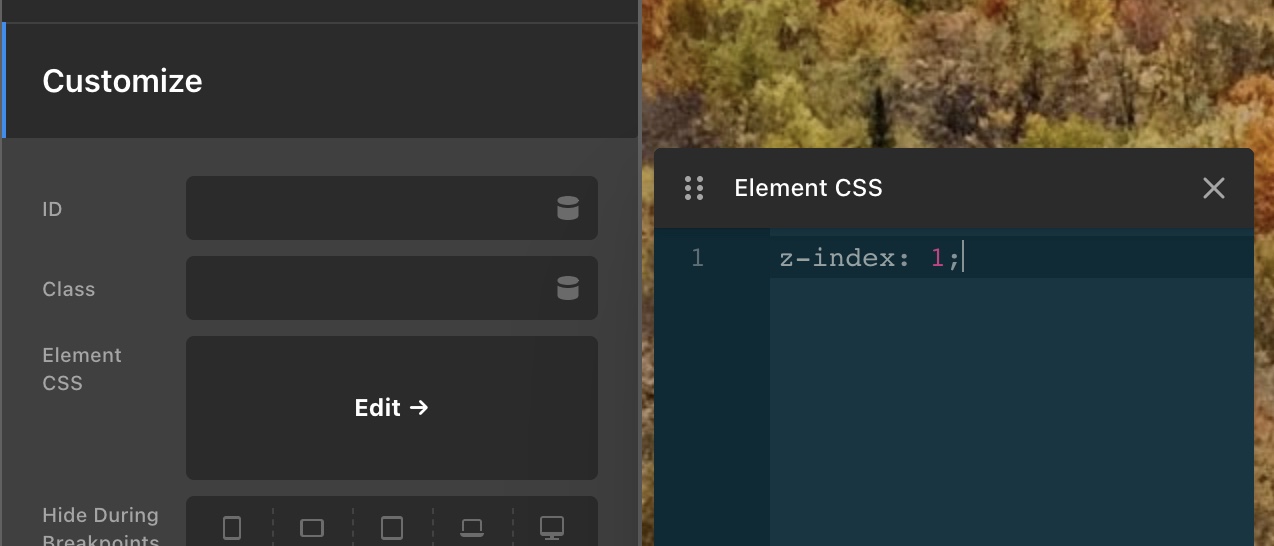Screen dimensions: 1274x546
Task: Toggle hide on desktop monitor breakpoint
Action: (552, 527)
